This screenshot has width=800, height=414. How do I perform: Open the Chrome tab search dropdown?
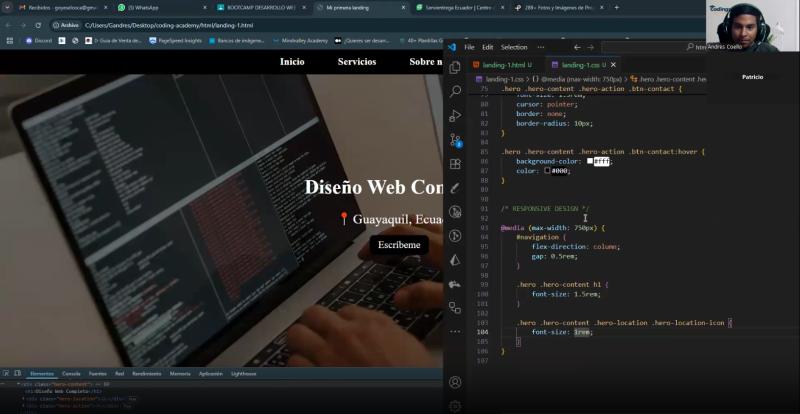pos(7,8)
